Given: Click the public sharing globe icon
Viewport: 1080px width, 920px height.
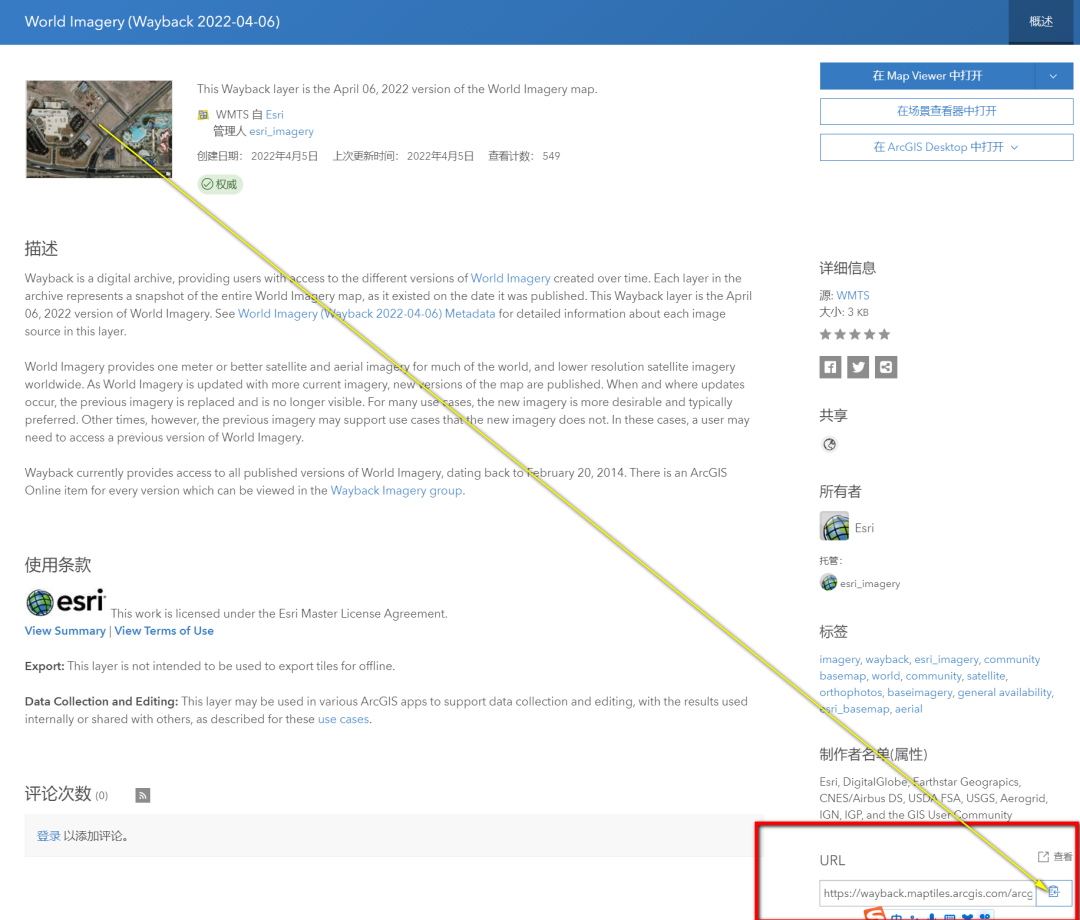Looking at the screenshot, I should (829, 445).
